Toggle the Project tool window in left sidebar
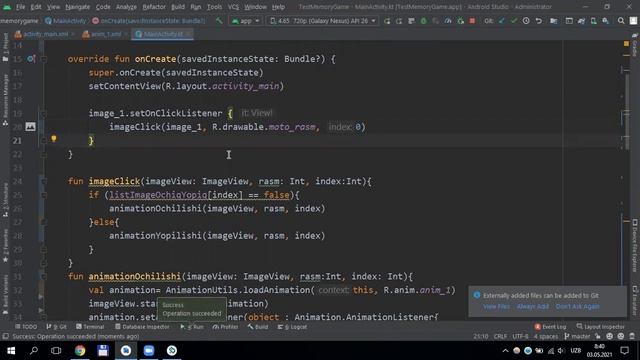The height and width of the screenshot is (360, 640). point(5,47)
